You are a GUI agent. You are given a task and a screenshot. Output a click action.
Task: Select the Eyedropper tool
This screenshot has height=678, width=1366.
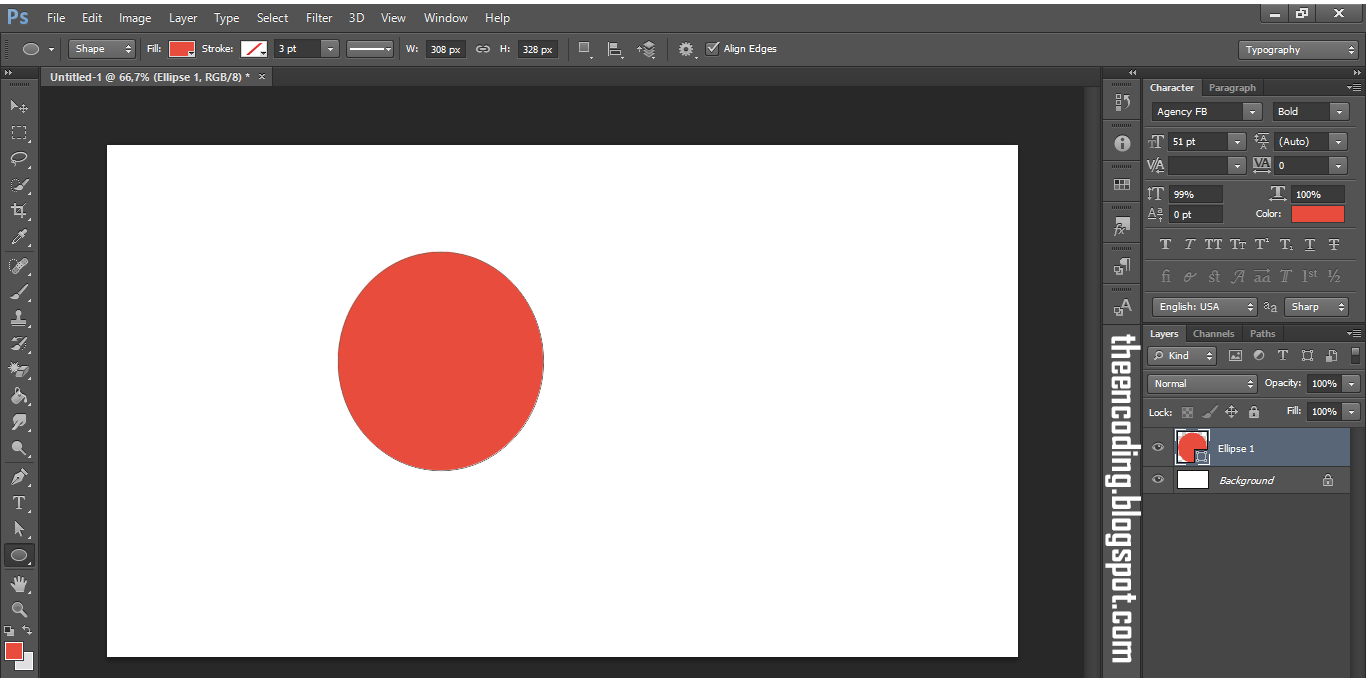pyautogui.click(x=19, y=238)
